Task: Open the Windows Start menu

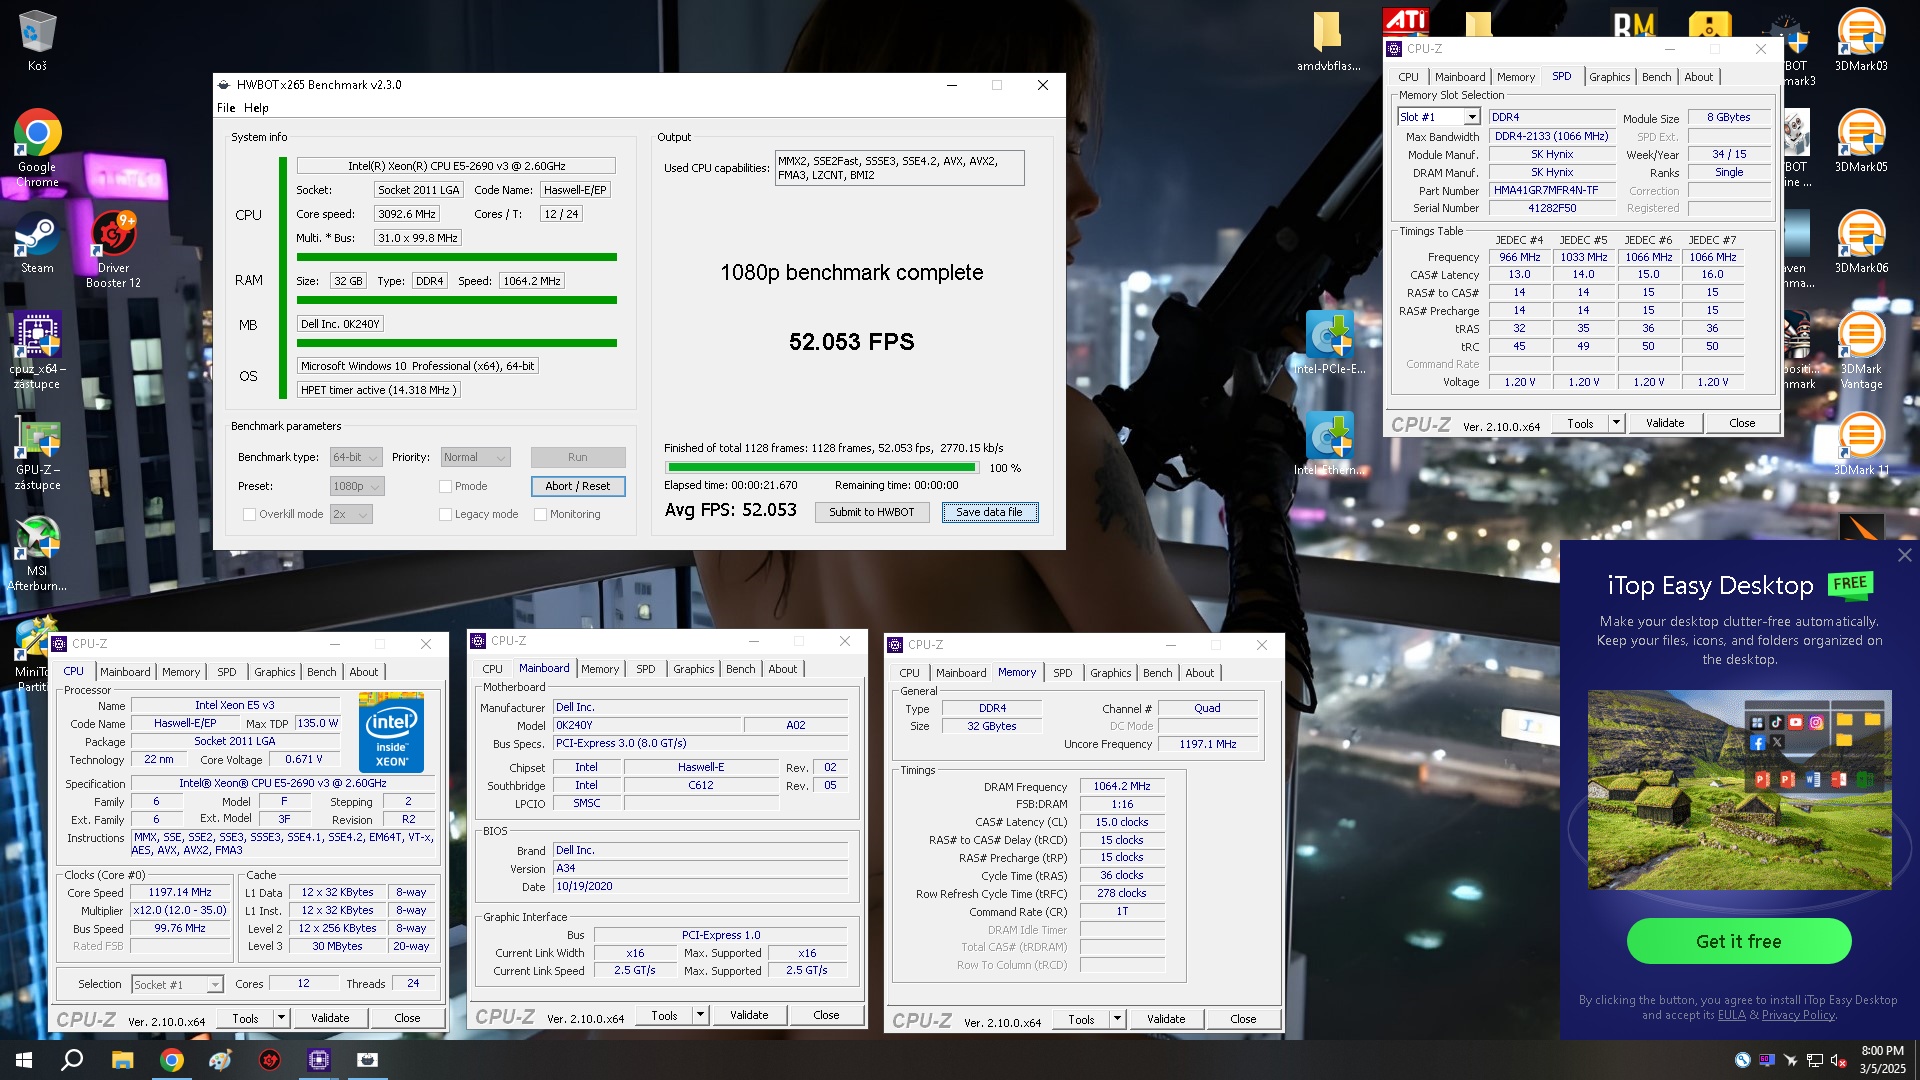Action: coord(24,1060)
